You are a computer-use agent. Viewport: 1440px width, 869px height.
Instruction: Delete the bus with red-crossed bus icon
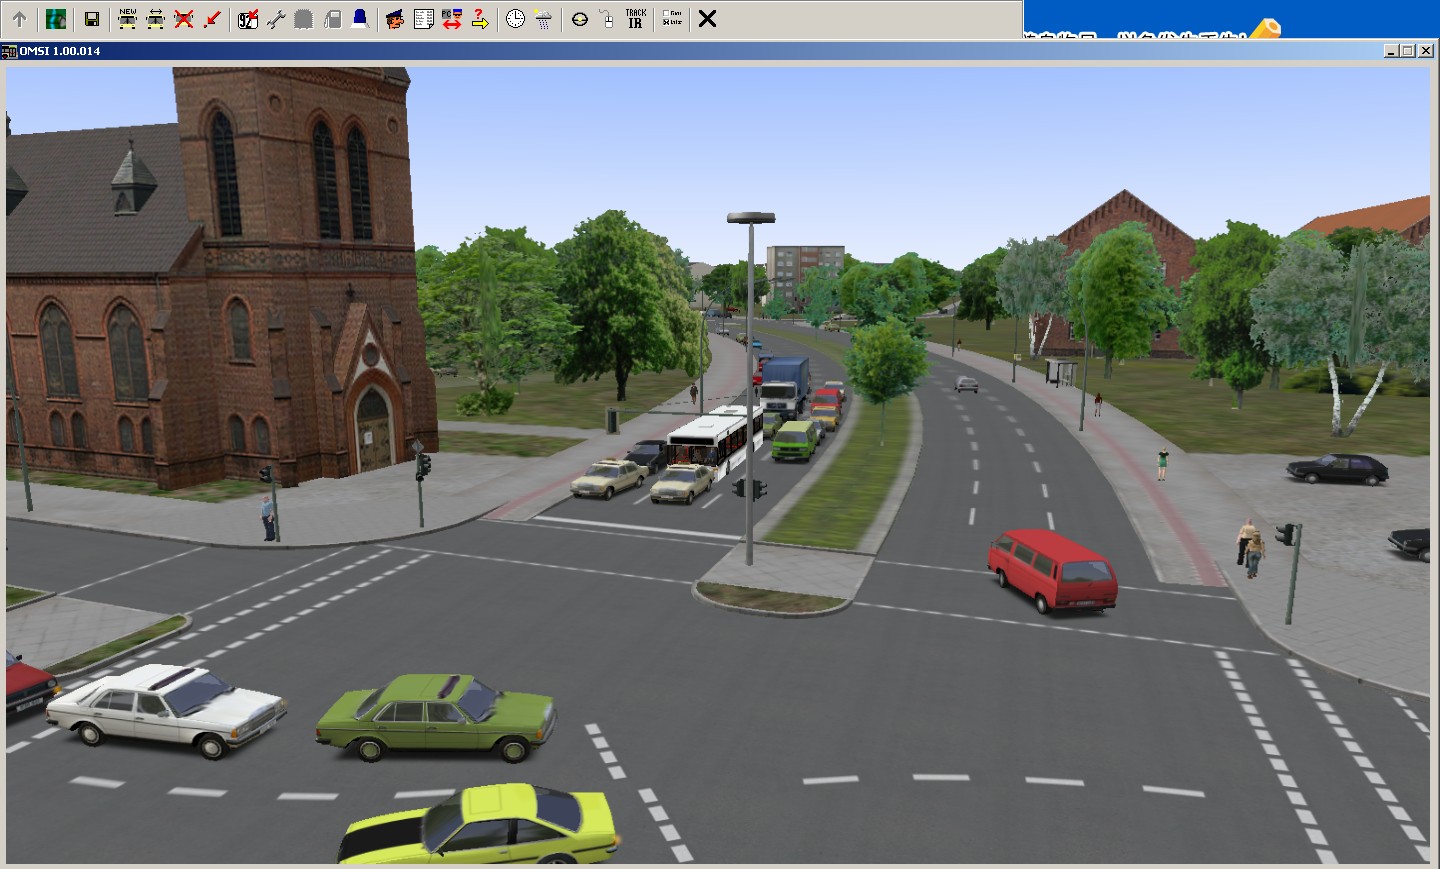click(183, 19)
